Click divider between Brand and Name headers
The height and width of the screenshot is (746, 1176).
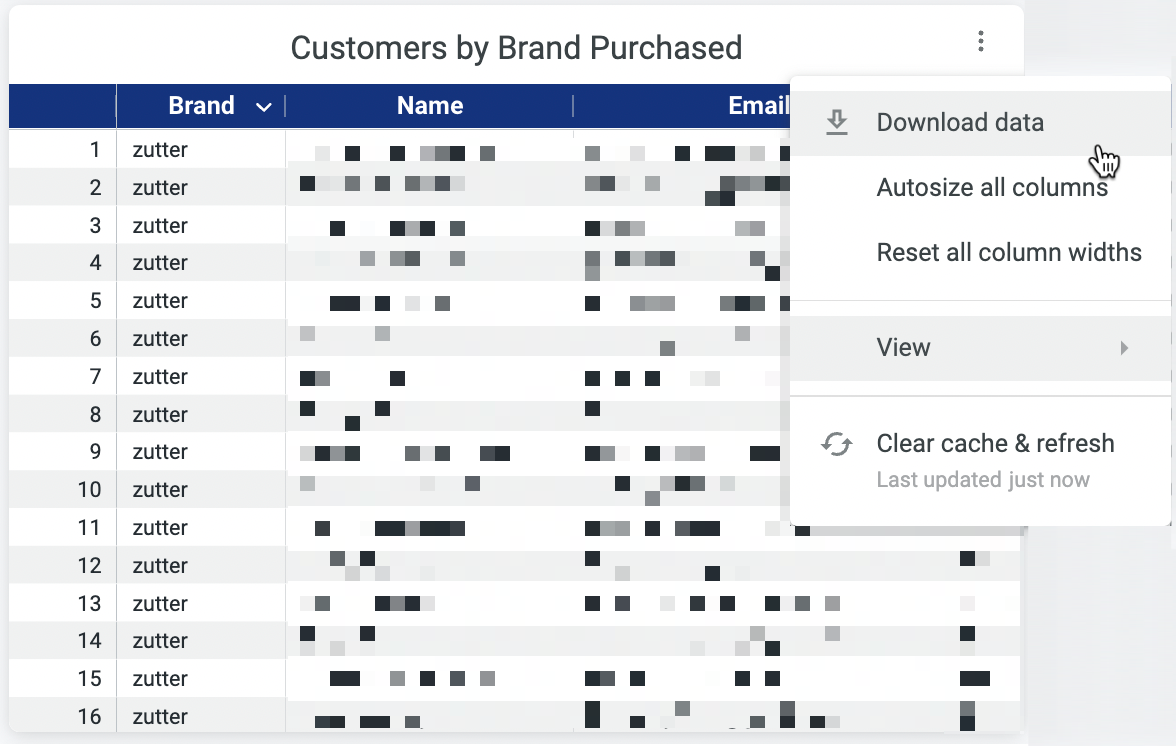click(286, 106)
